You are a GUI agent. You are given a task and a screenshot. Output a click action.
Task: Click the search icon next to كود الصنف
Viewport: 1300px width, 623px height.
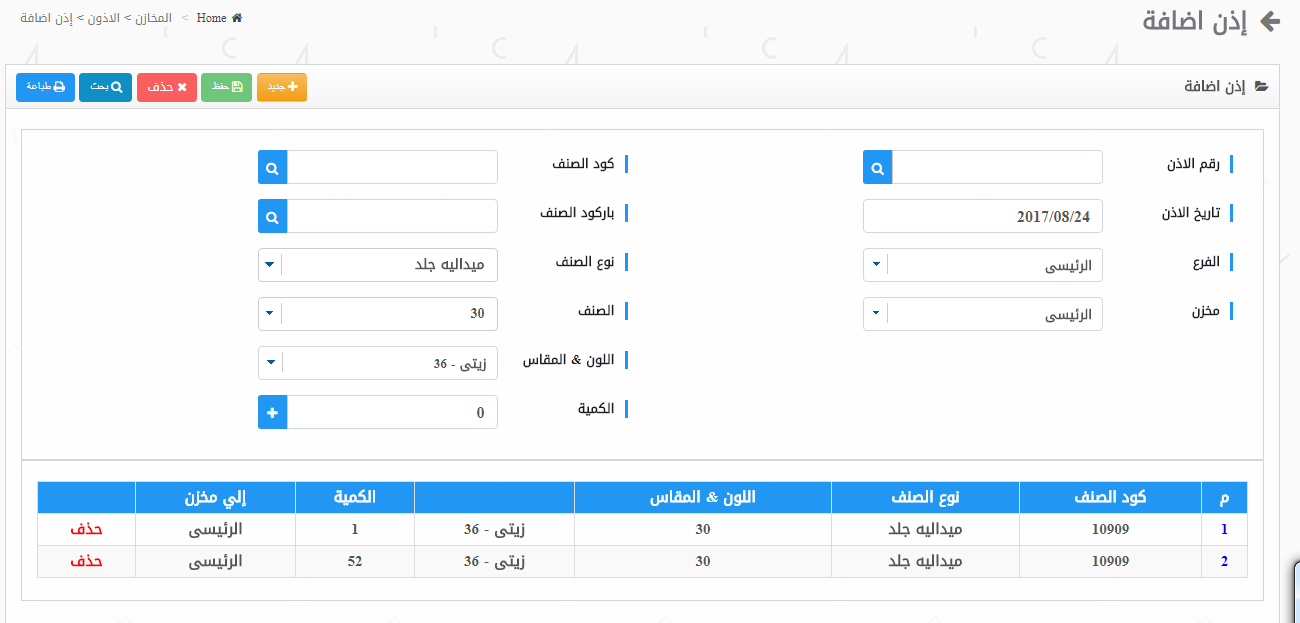click(x=272, y=168)
